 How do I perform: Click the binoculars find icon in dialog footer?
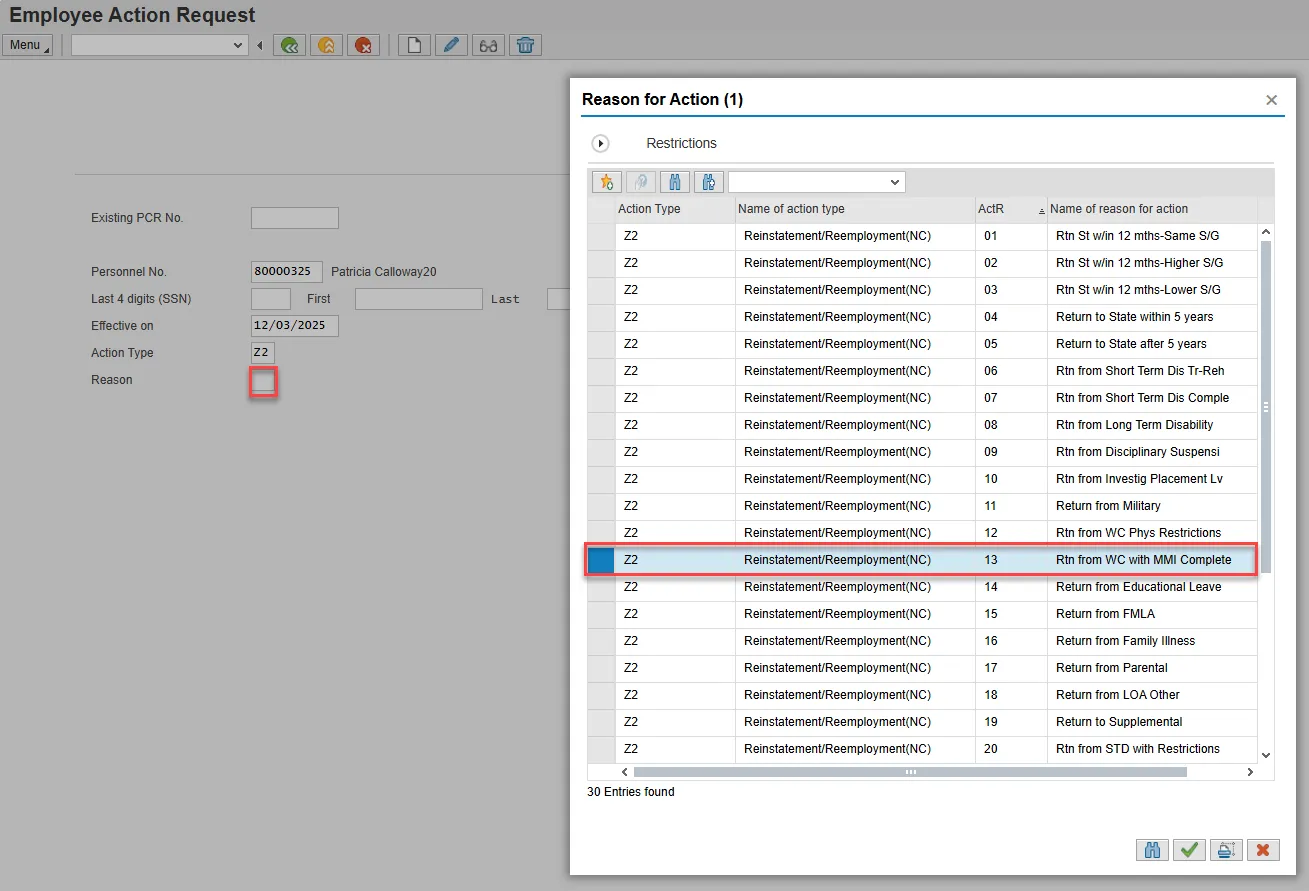[1152, 850]
